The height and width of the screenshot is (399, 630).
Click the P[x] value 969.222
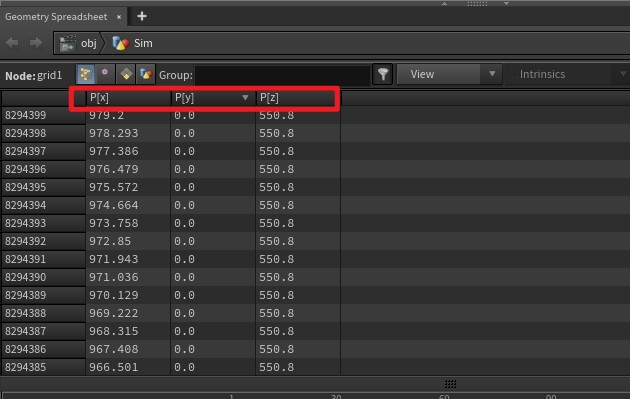coord(114,313)
